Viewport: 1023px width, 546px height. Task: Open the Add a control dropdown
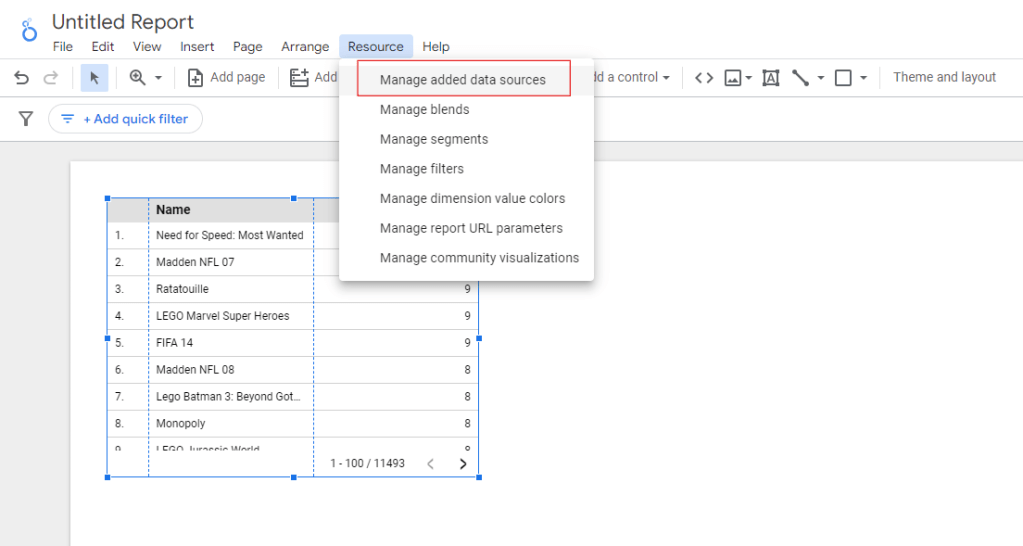point(632,77)
